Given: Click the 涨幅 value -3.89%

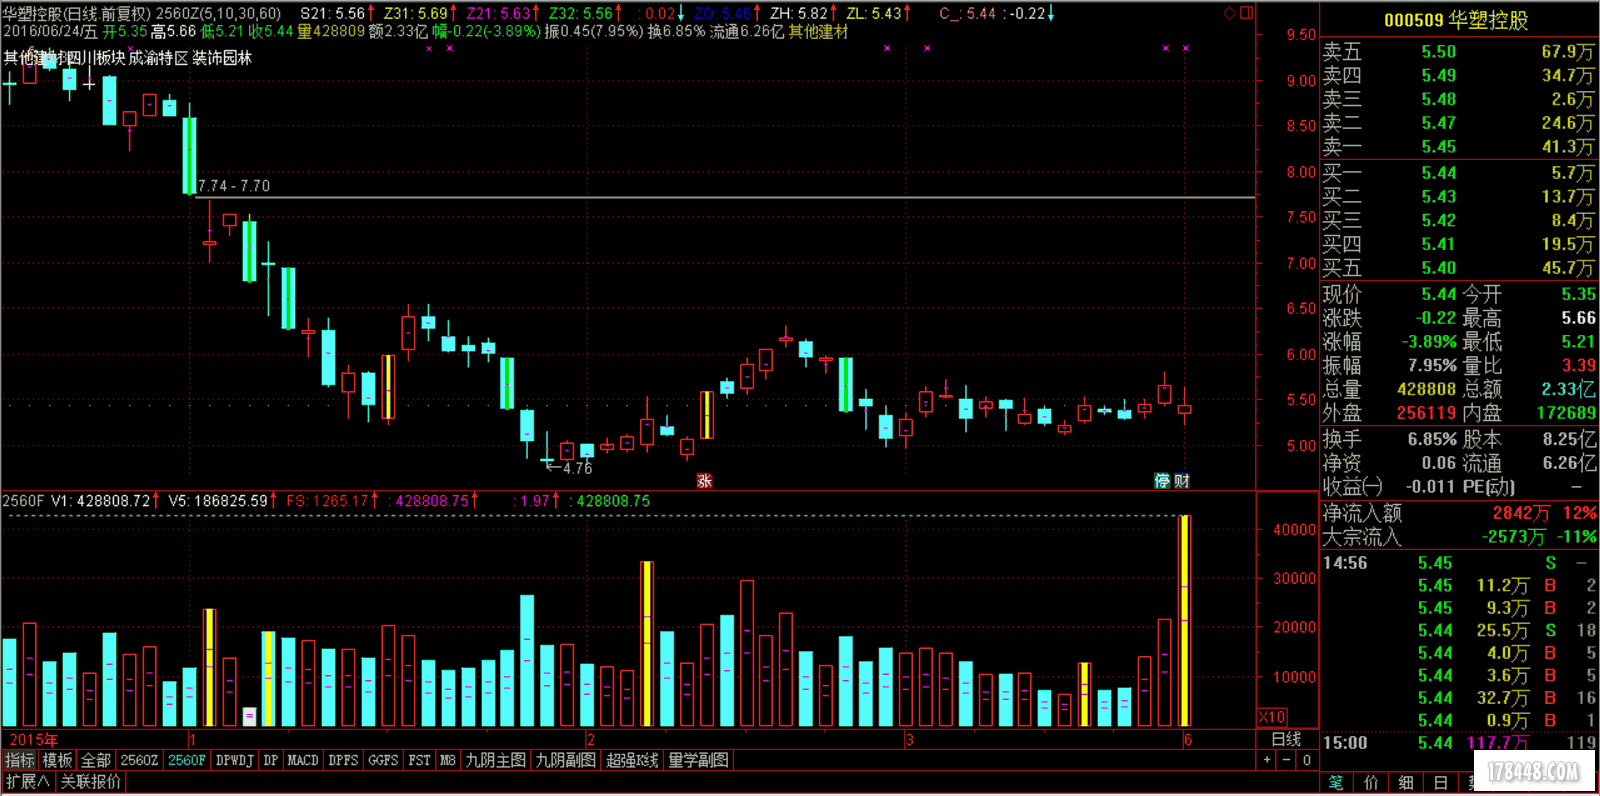Looking at the screenshot, I should (x=1429, y=342).
